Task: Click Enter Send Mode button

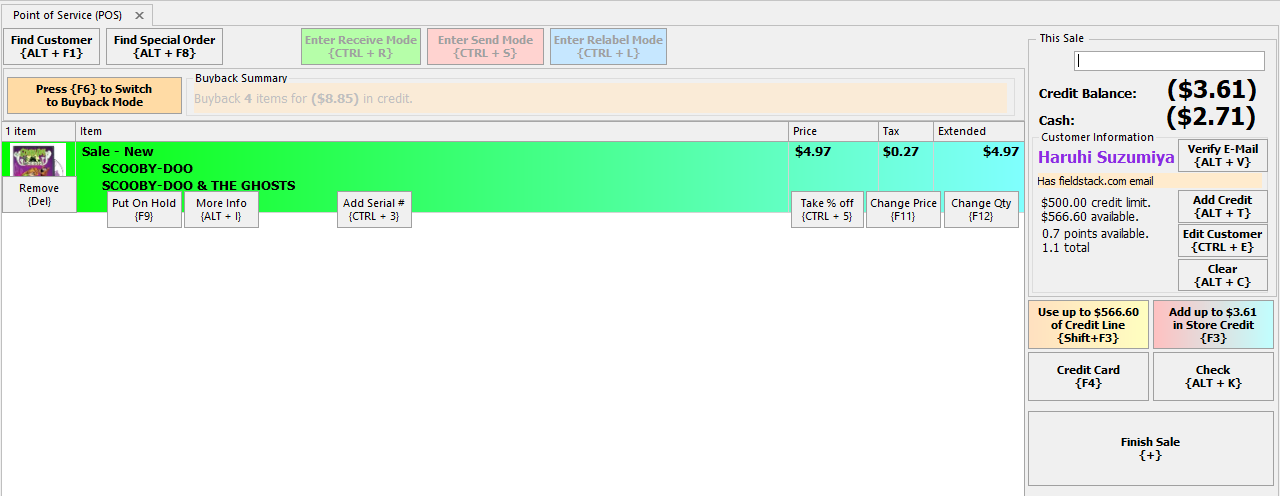Action: point(485,47)
